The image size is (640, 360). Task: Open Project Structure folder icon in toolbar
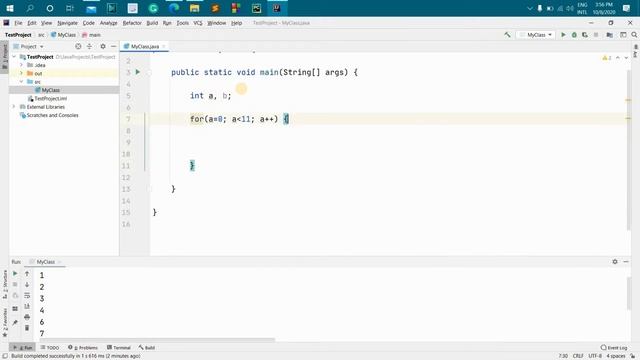tap(609, 35)
